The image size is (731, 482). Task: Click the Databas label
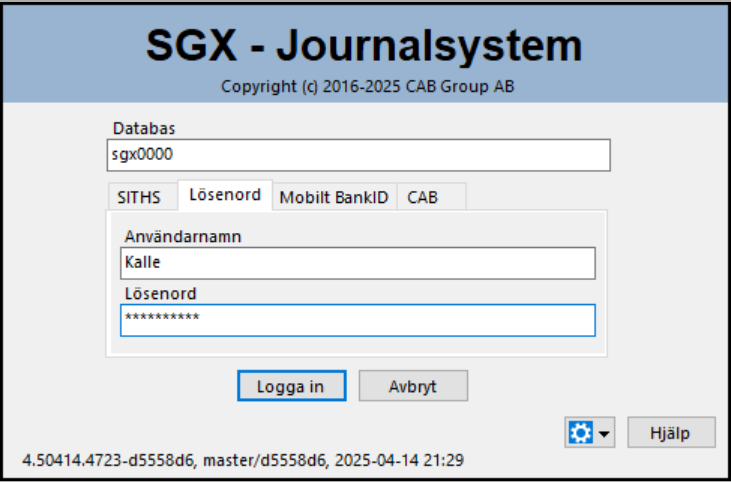[144, 128]
